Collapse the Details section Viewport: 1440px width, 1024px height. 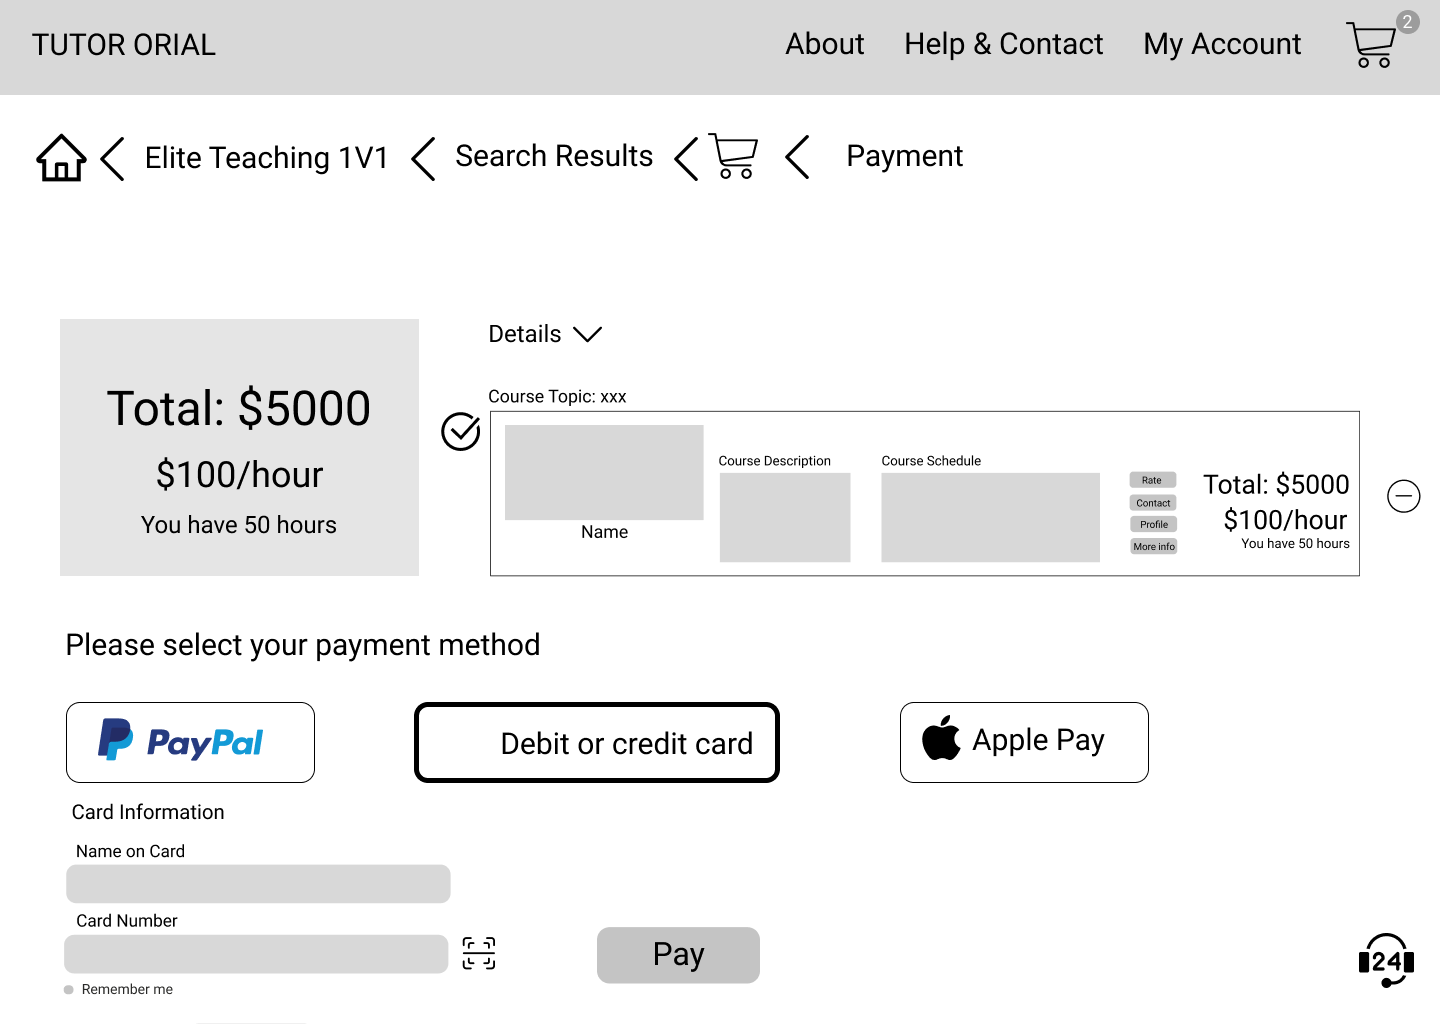587,334
